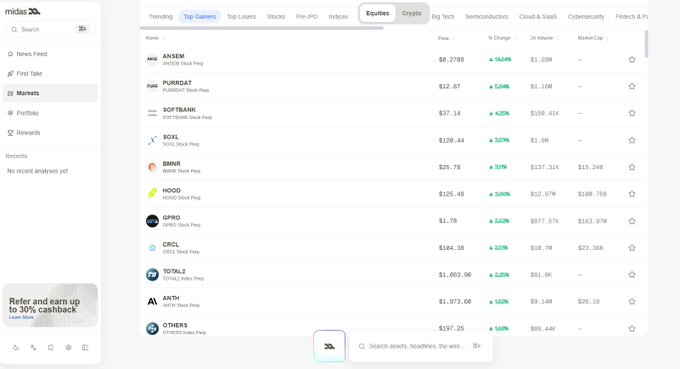Filter by Semiconductors category
The image size is (680, 369).
point(487,16)
